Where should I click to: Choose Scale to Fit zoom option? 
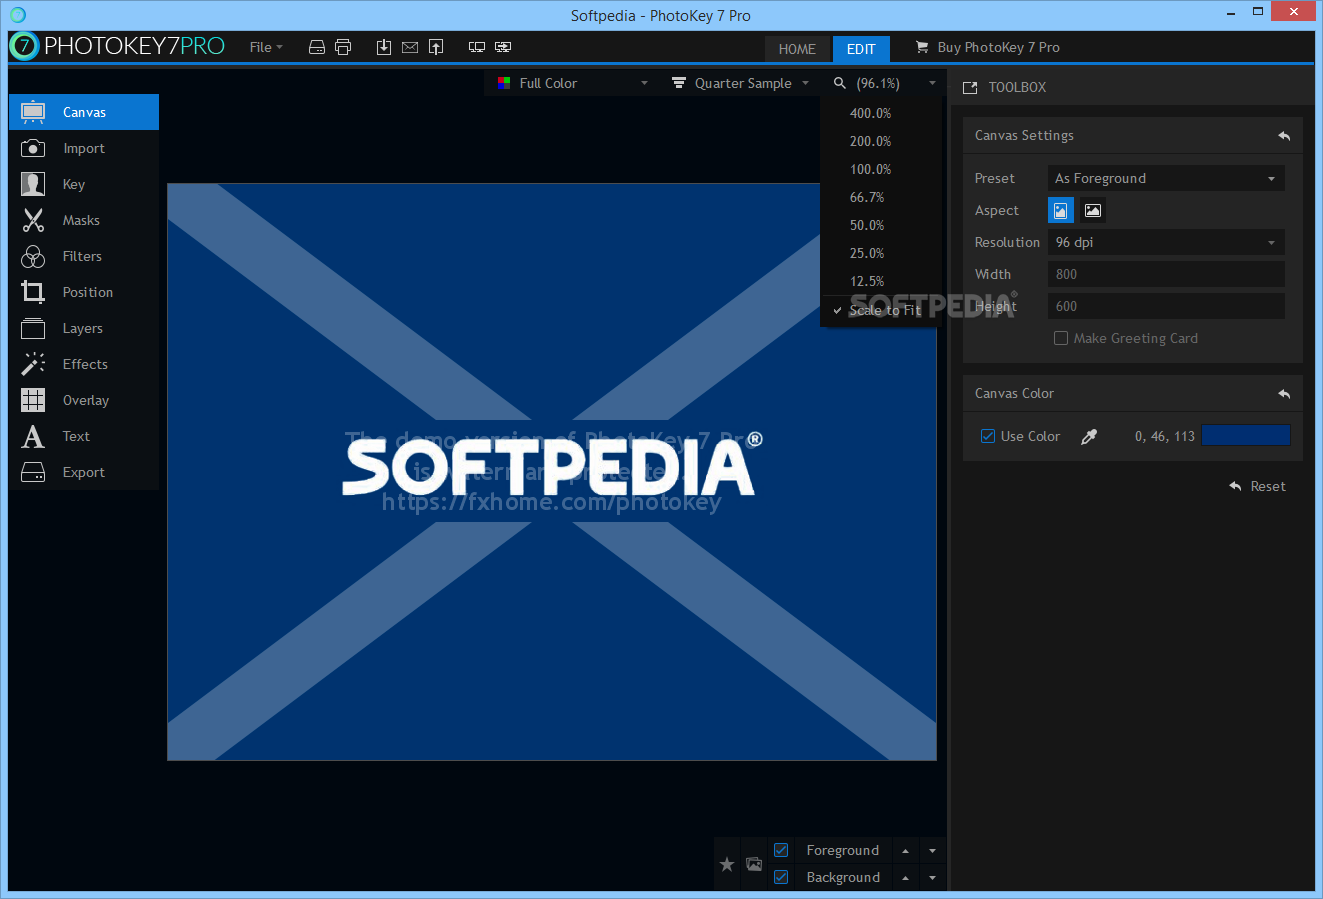coord(880,310)
